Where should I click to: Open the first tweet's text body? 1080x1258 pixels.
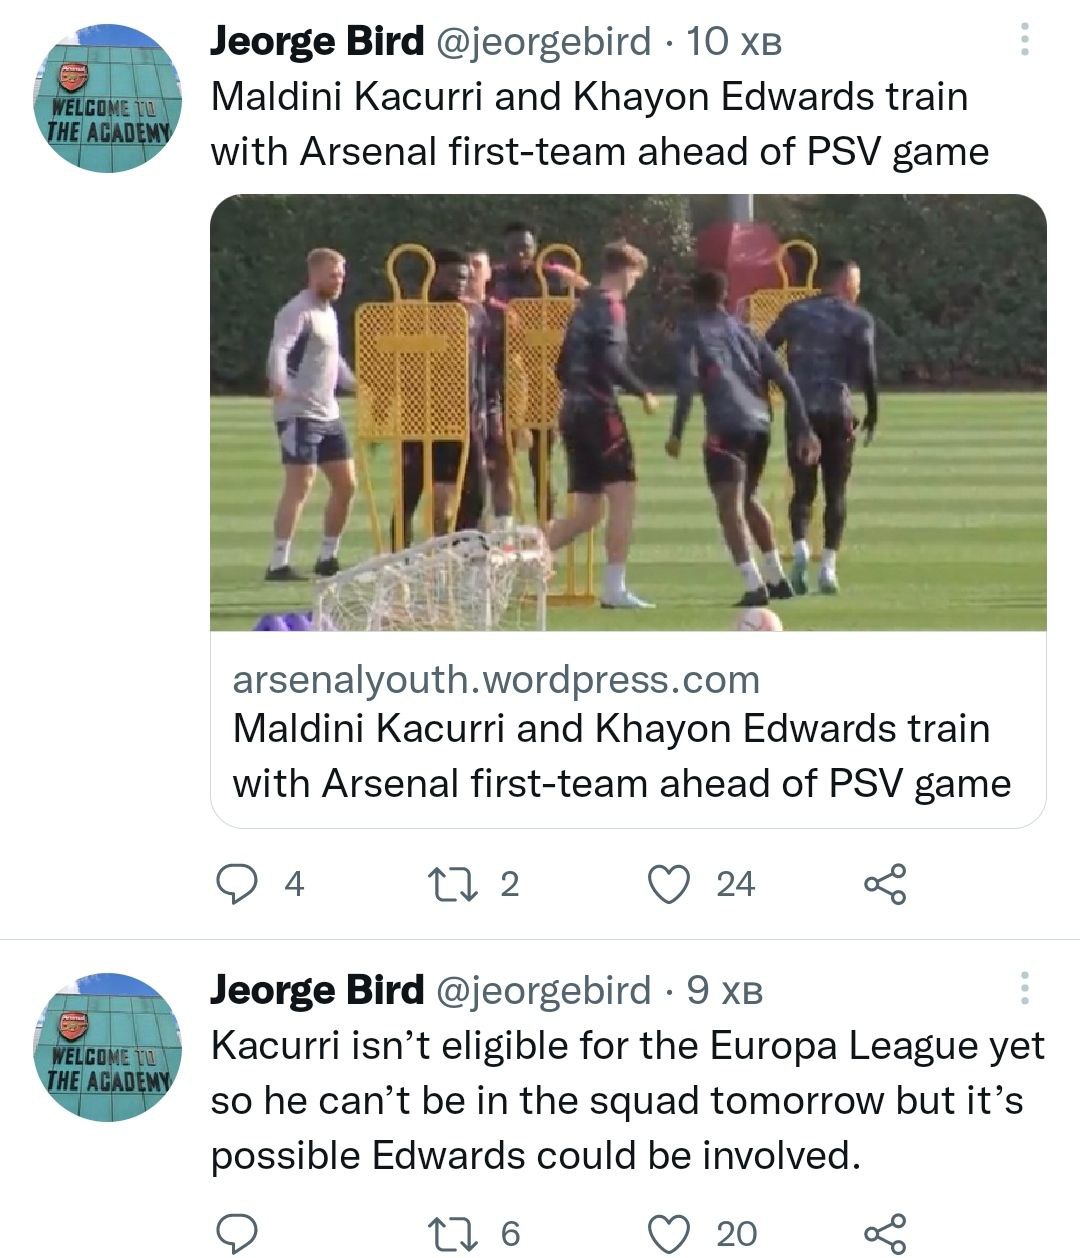point(598,124)
